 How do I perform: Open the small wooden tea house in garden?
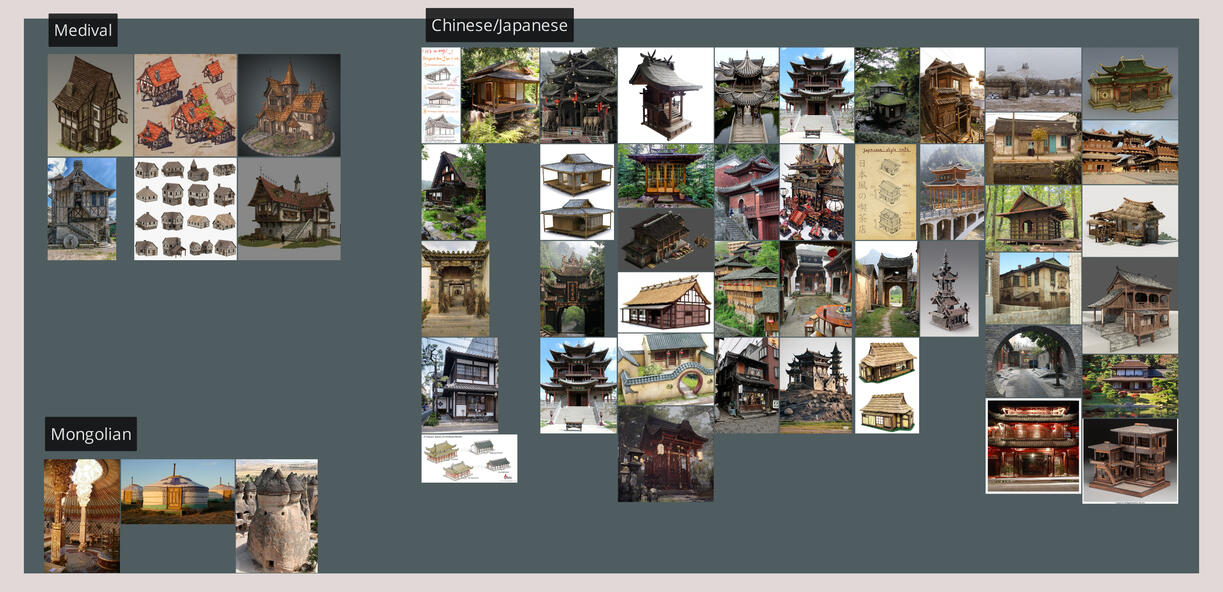(x=500, y=95)
